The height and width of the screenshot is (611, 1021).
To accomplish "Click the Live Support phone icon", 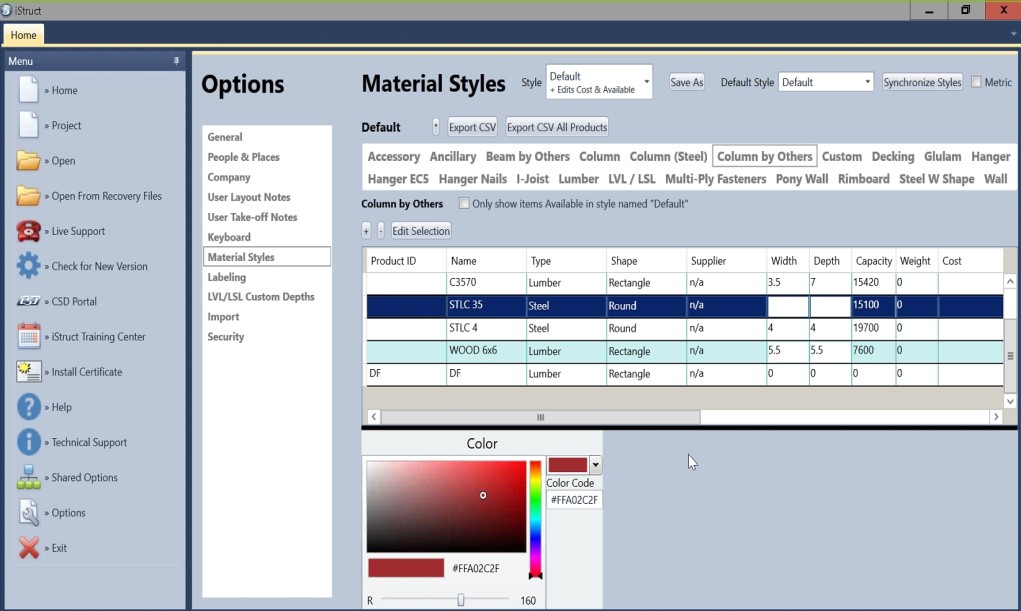I will (x=29, y=231).
